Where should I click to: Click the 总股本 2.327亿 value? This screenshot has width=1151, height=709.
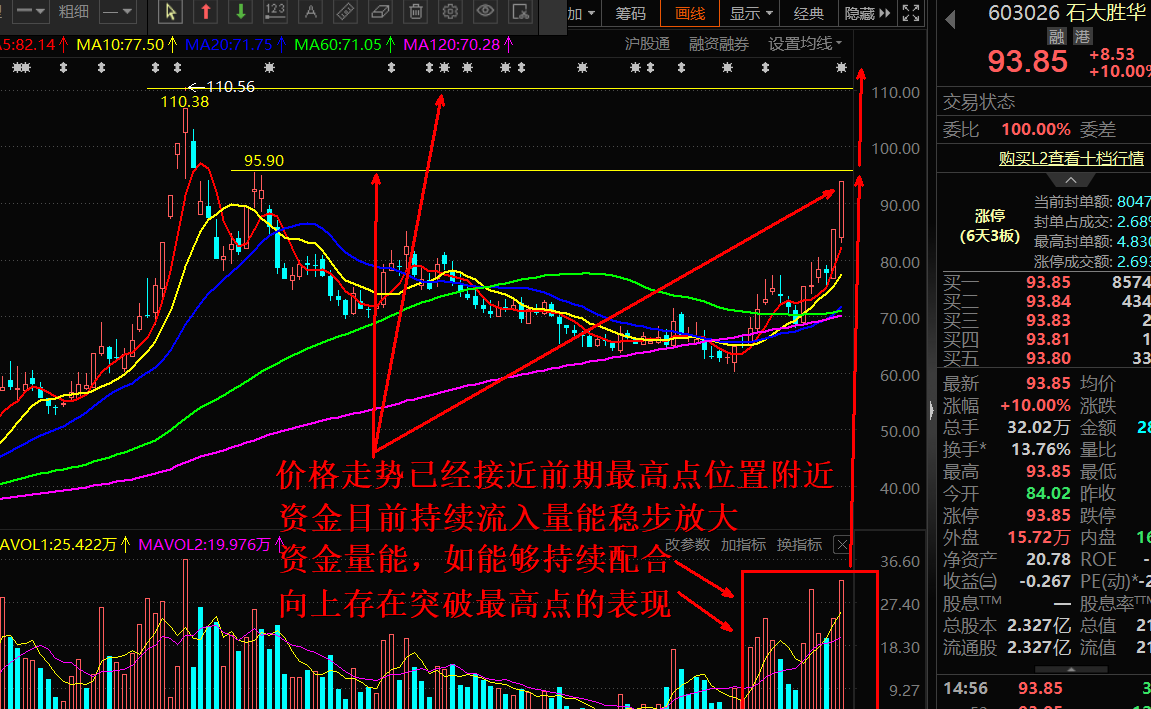1038,625
